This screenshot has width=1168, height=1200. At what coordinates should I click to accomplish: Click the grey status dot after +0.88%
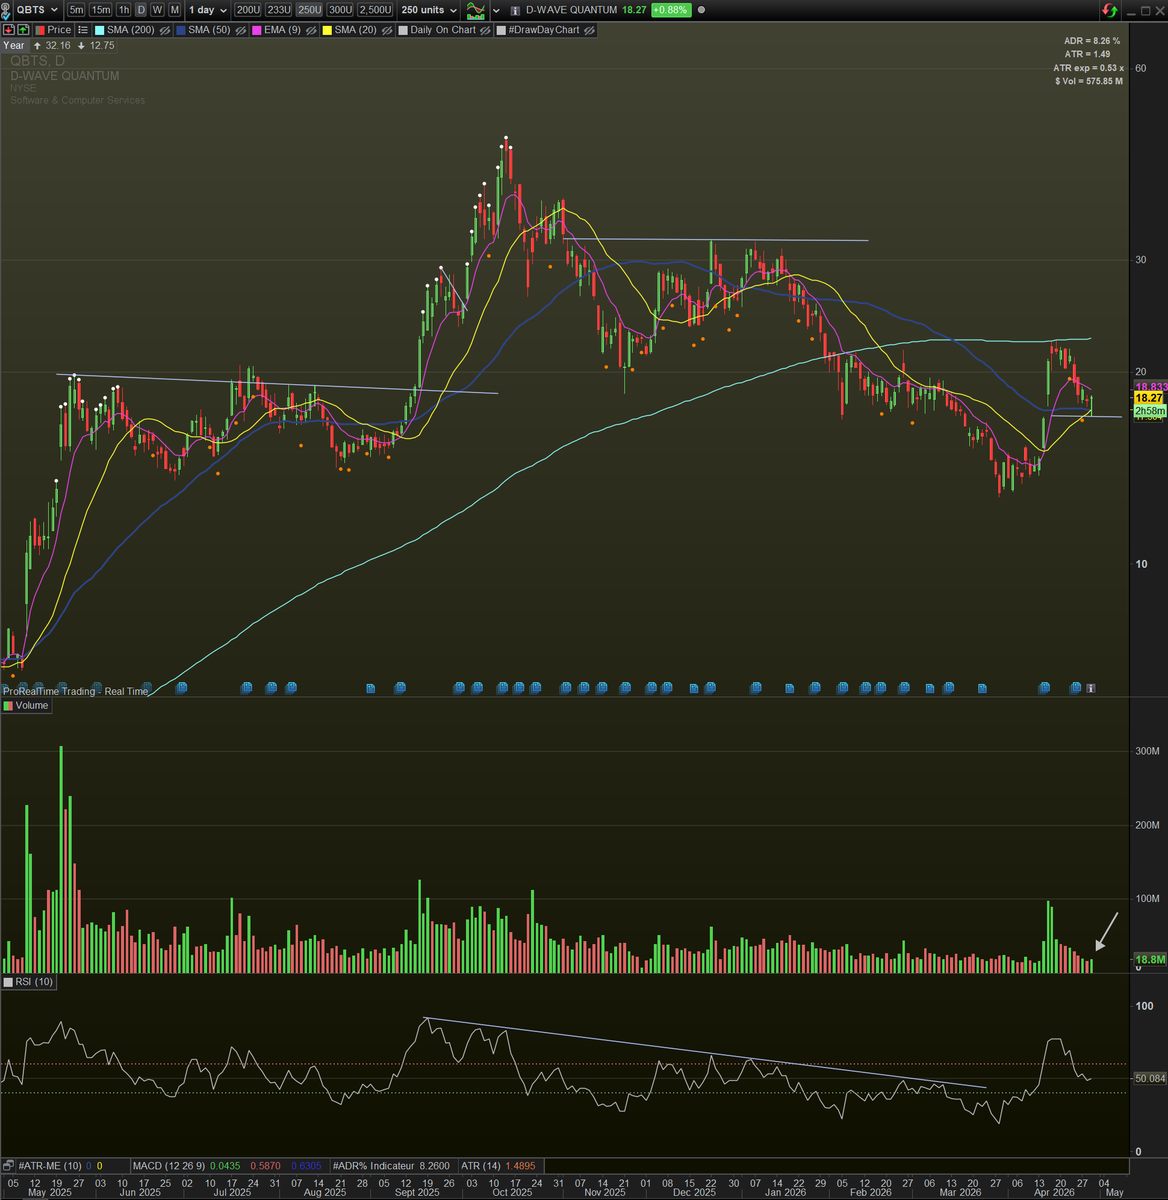pyautogui.click(x=701, y=10)
